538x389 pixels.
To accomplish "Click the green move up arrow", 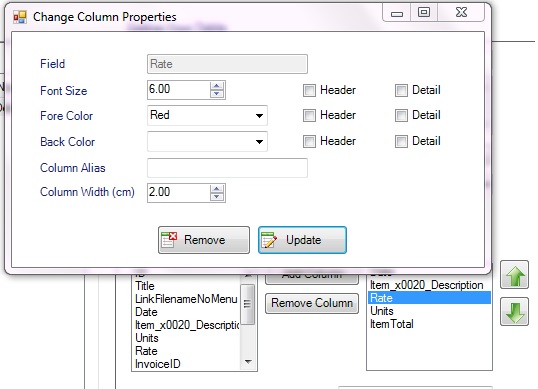I will [x=514, y=274].
